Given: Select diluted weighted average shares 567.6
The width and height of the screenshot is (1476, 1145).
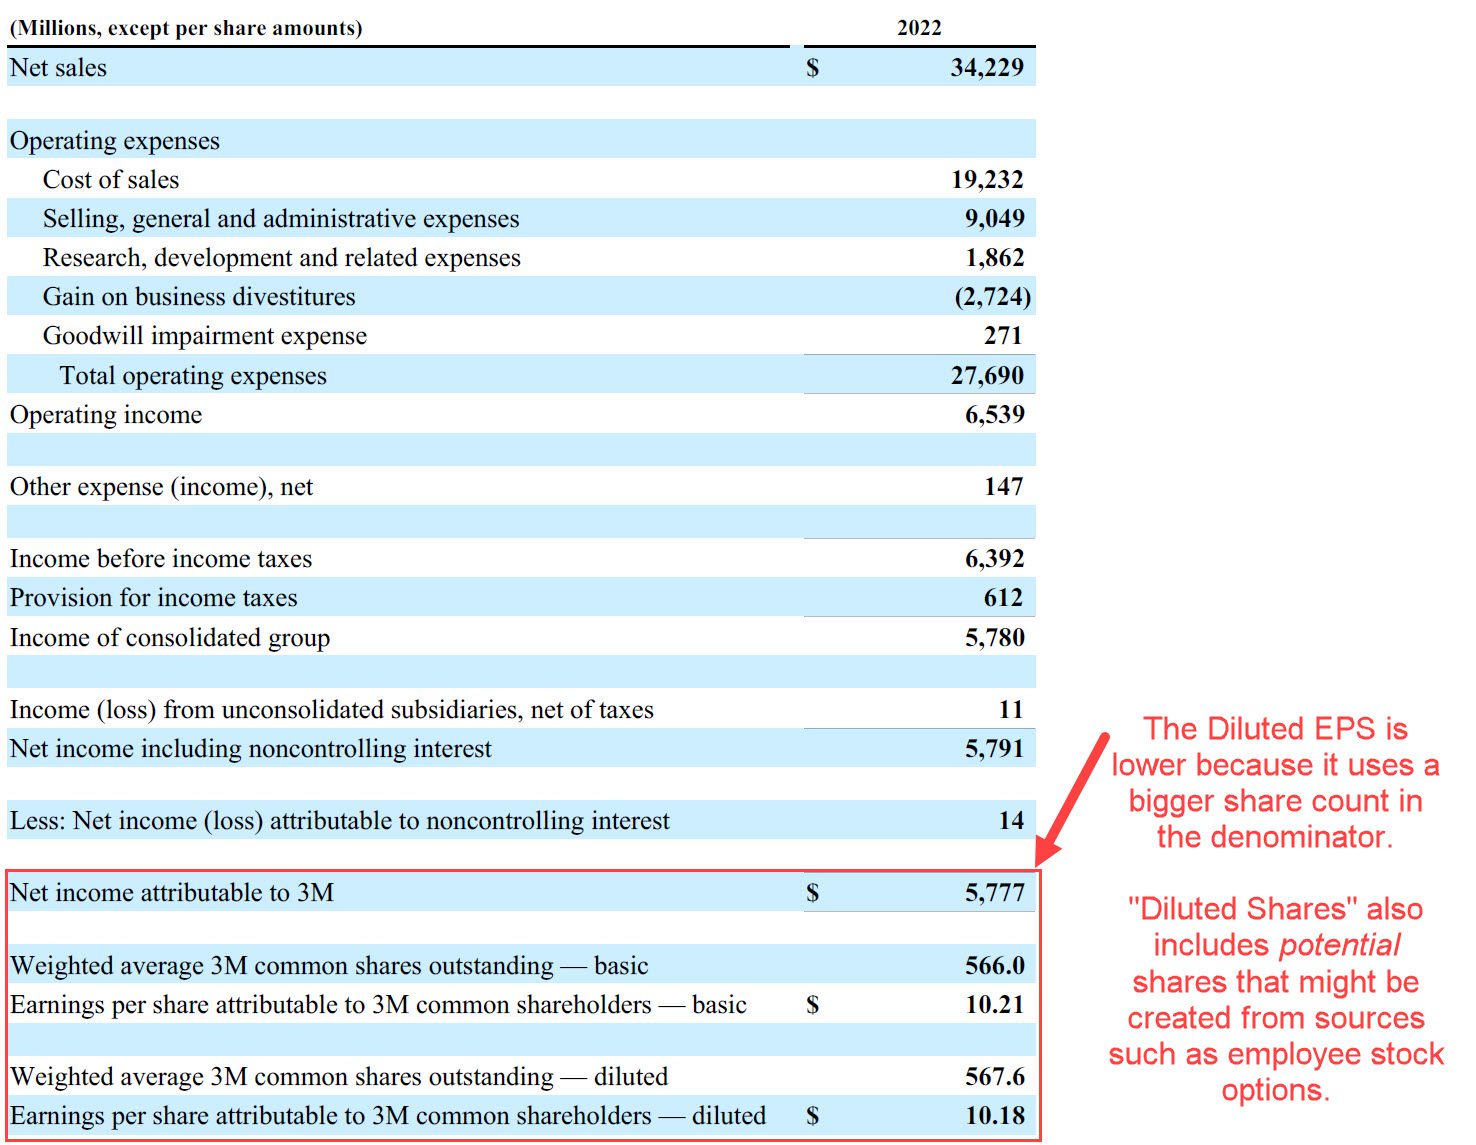Looking at the screenshot, I should click(x=994, y=1077).
